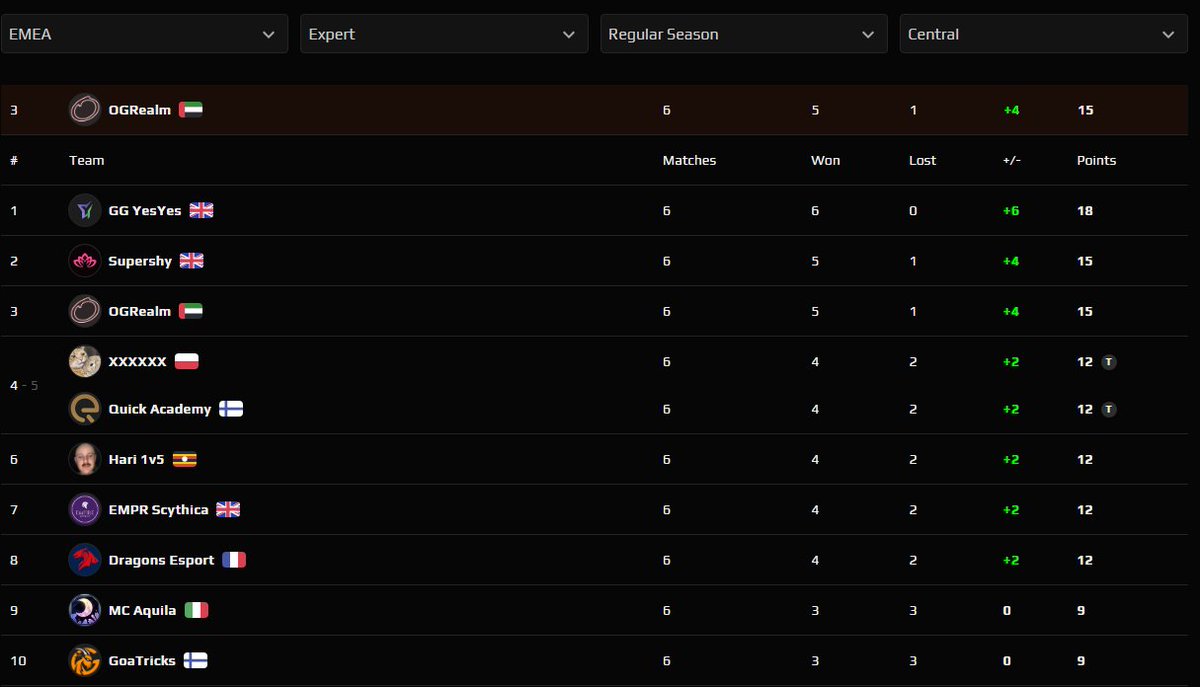Click the +/- column header

(1011, 160)
